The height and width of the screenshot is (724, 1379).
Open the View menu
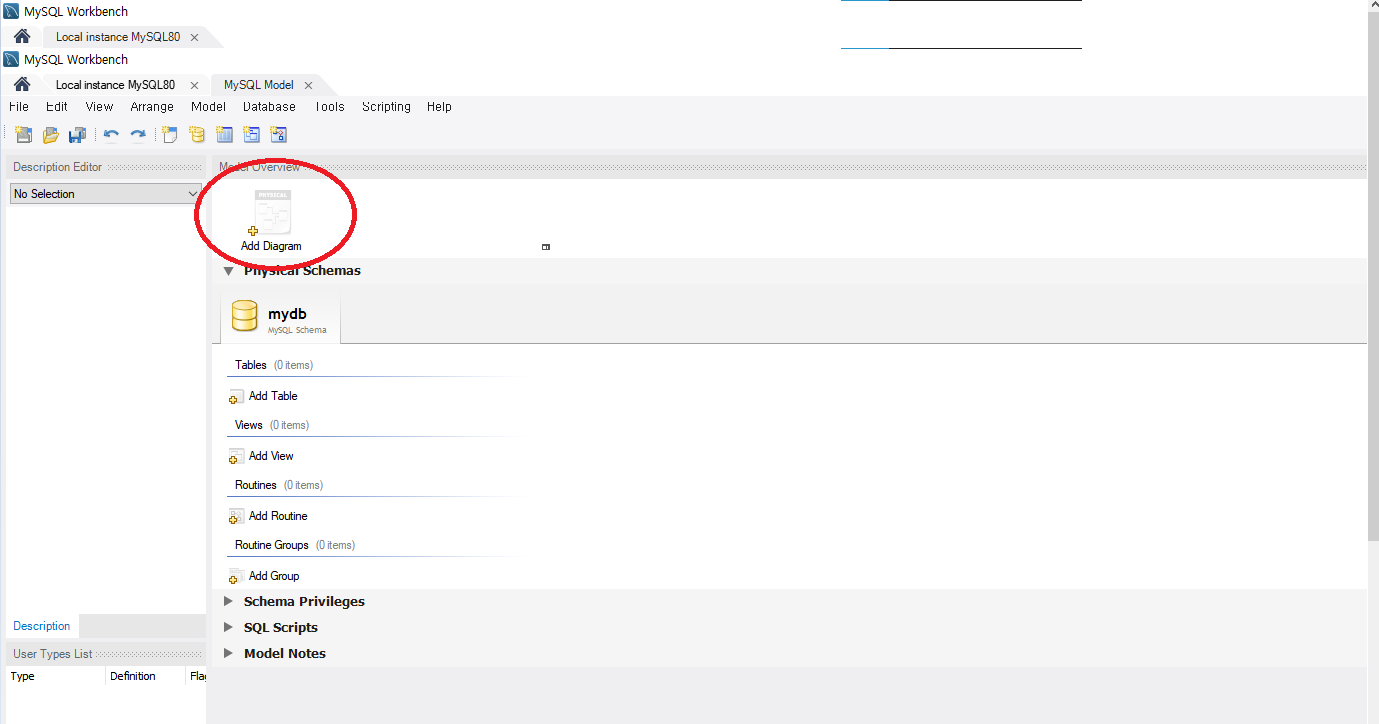(x=99, y=107)
